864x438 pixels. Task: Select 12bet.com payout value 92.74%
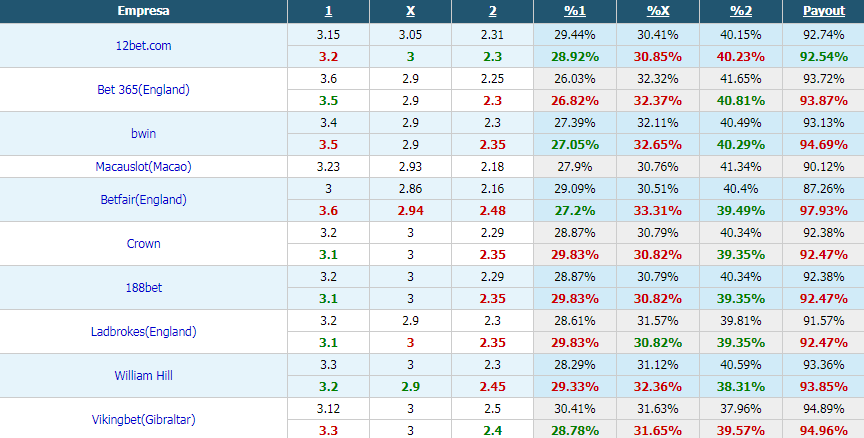824,35
